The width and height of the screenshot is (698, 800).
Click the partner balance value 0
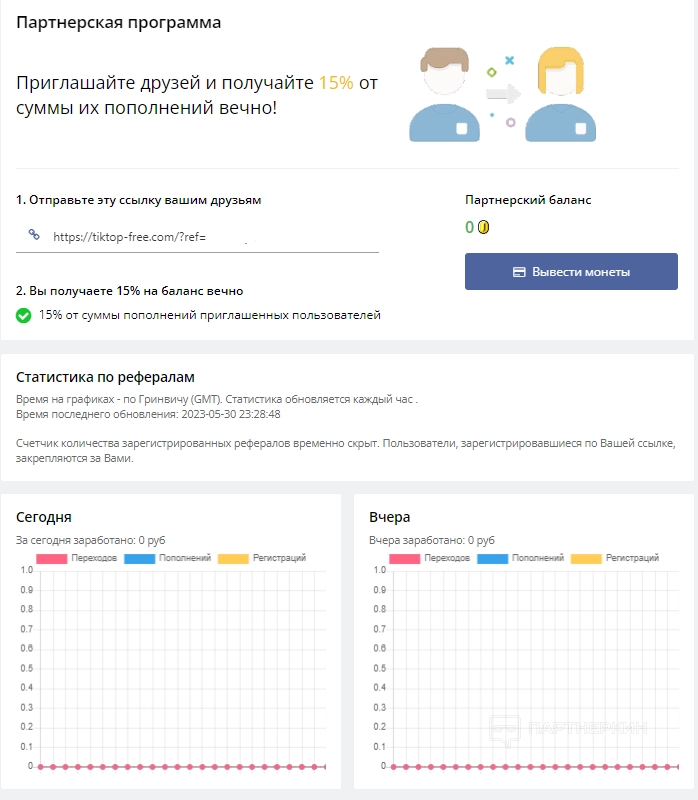pos(469,227)
